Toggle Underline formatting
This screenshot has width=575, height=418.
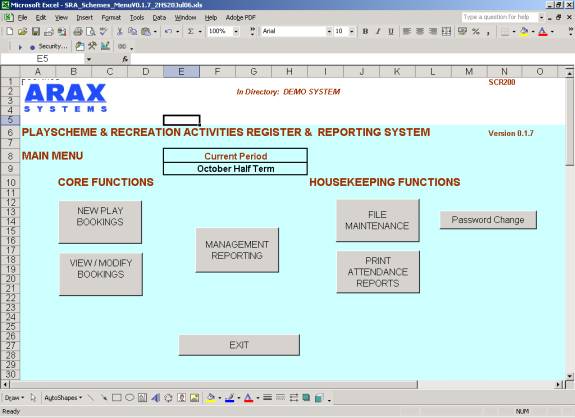coord(391,32)
